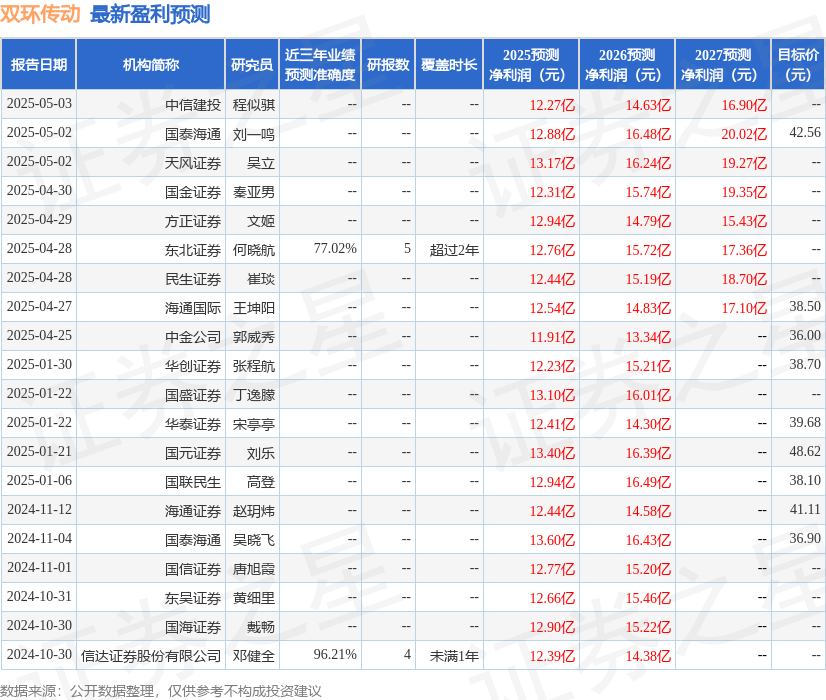
Task: Click the 最新盈利预测 heading
Action: (150, 14)
